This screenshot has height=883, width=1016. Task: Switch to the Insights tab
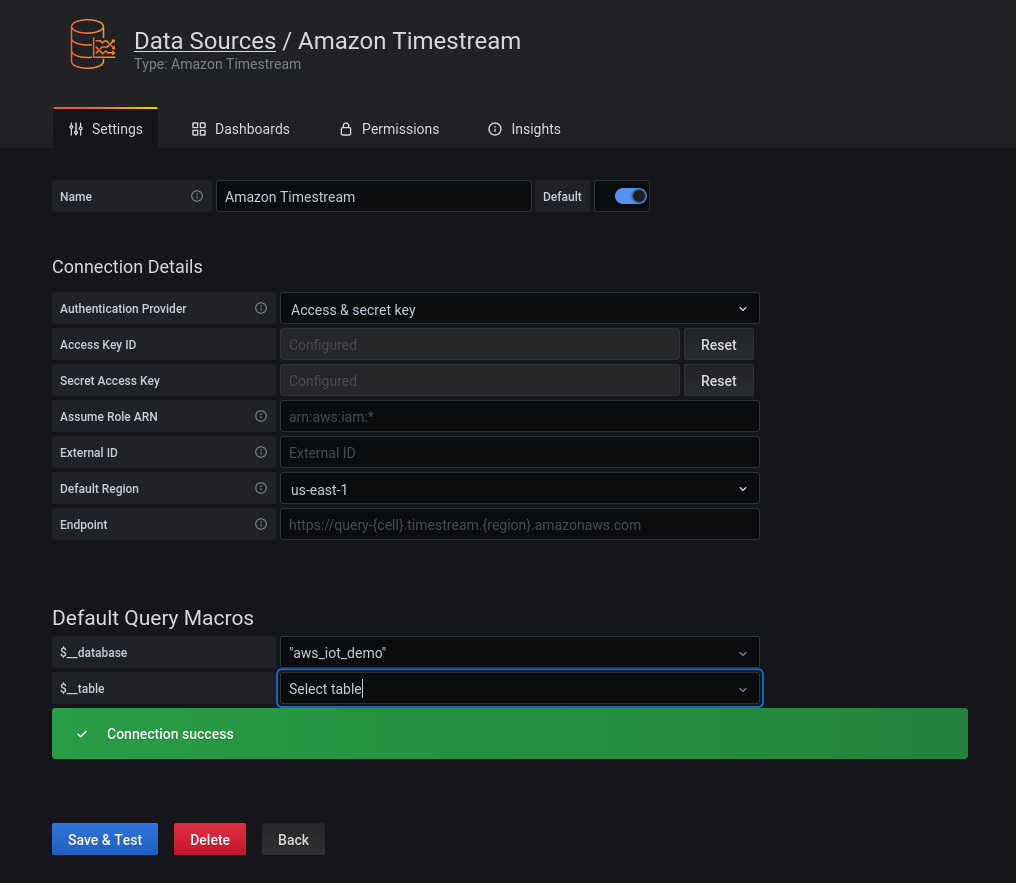524,129
